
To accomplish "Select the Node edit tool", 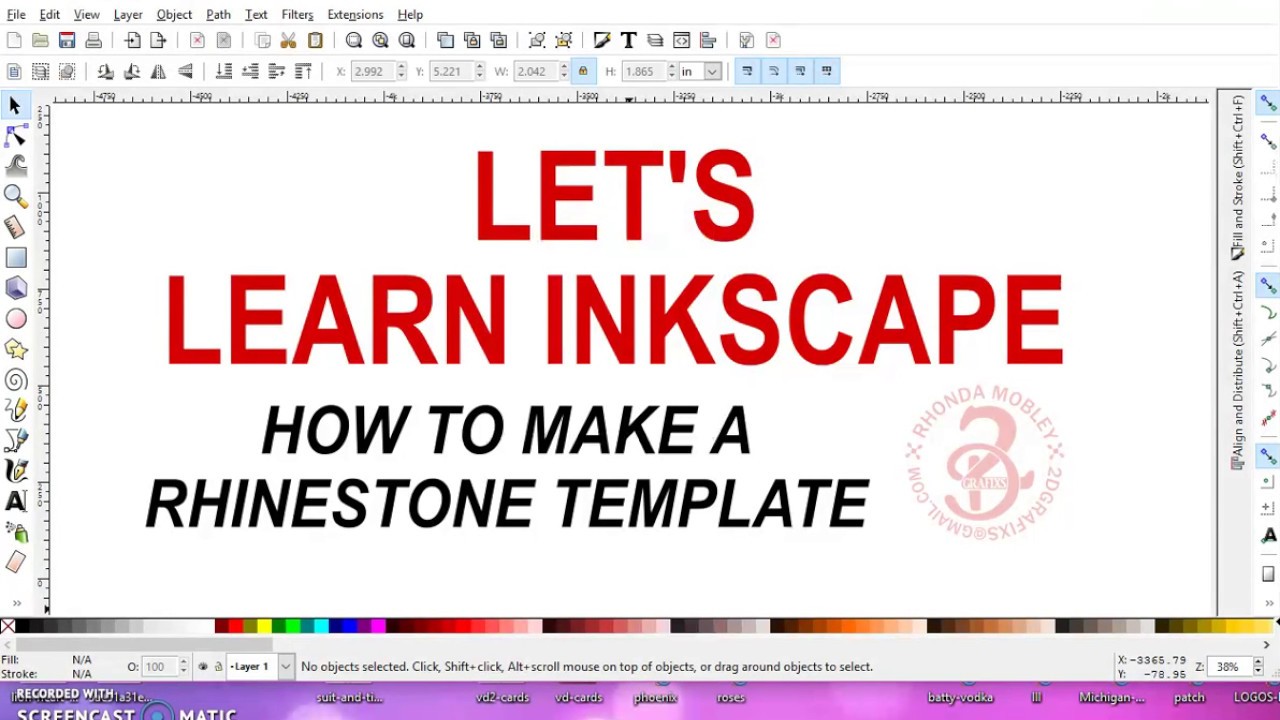I will [15, 136].
